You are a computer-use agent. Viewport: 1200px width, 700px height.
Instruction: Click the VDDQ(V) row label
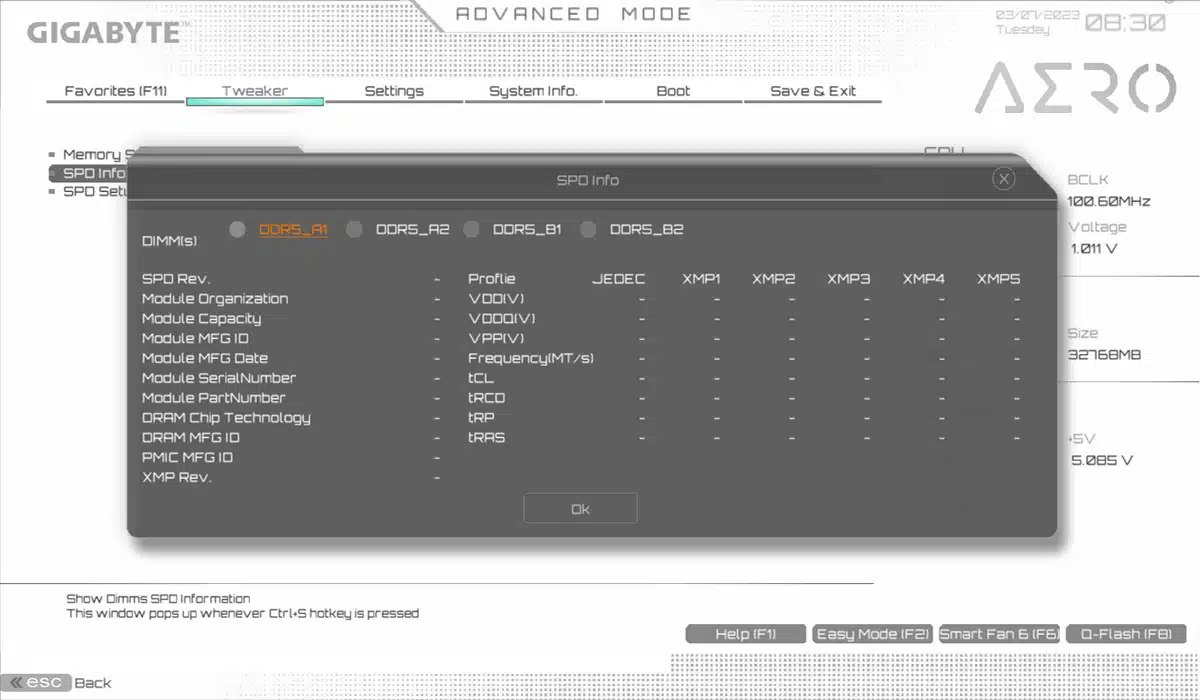502,319
